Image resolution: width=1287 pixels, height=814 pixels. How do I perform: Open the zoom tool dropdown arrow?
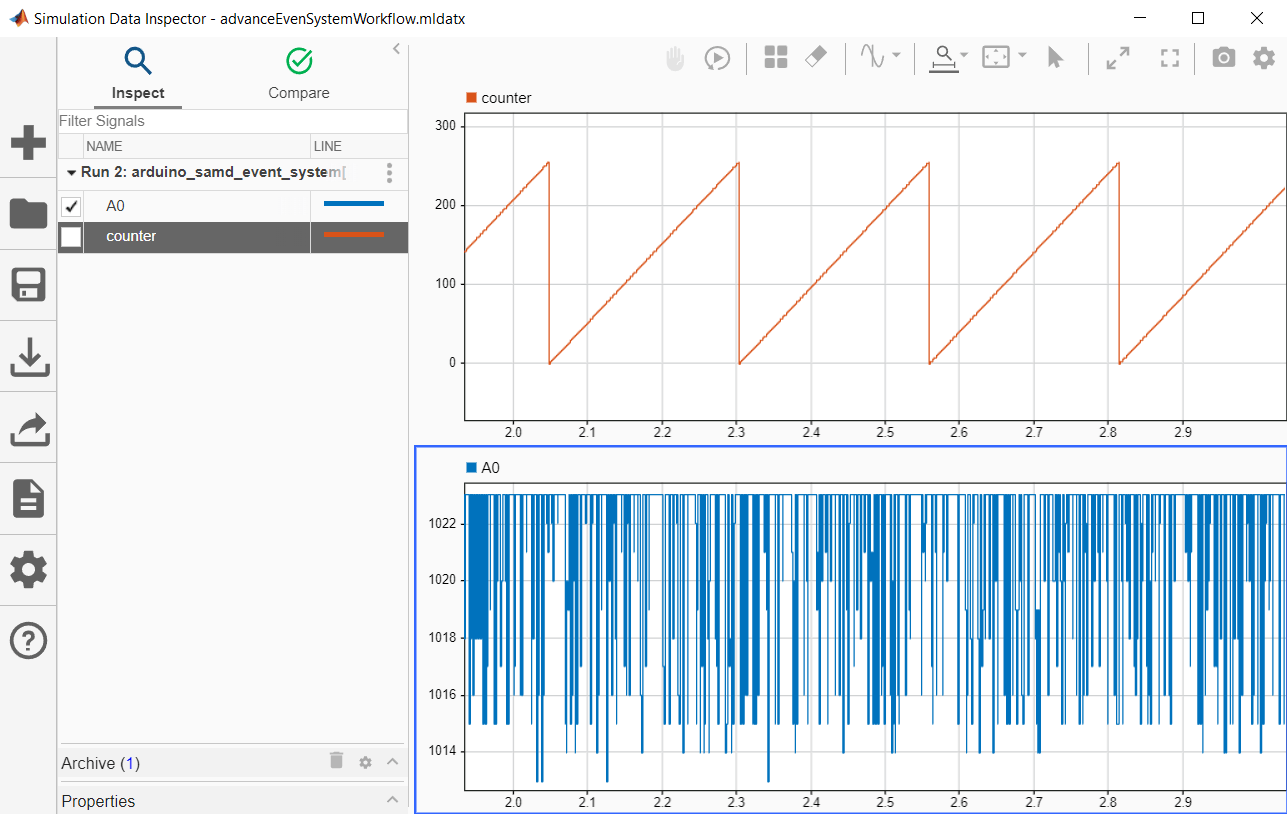[x=964, y=55]
